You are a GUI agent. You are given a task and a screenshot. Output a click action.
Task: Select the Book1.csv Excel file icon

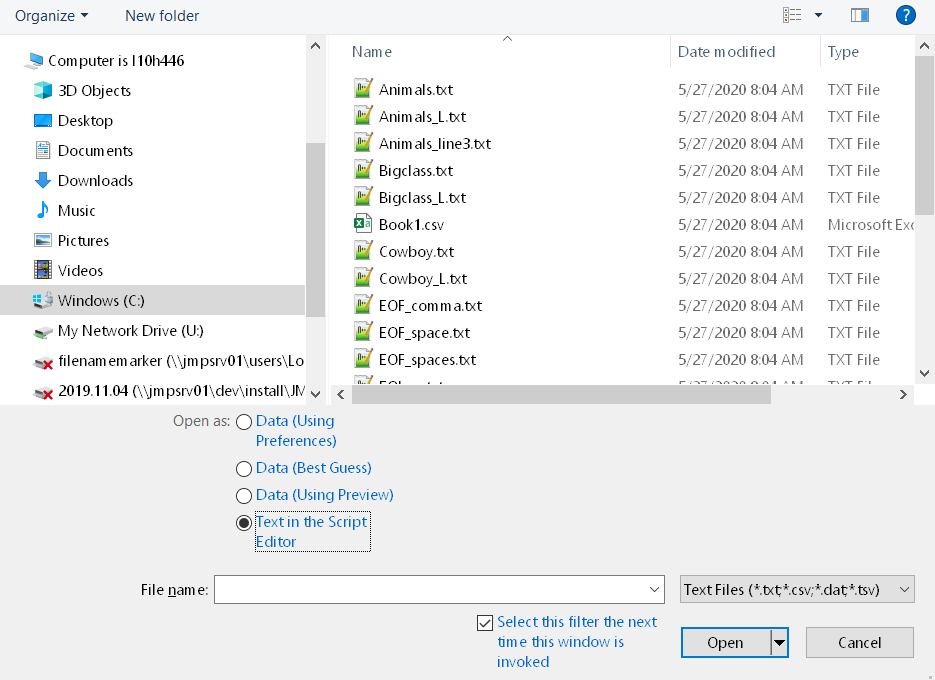click(x=362, y=224)
